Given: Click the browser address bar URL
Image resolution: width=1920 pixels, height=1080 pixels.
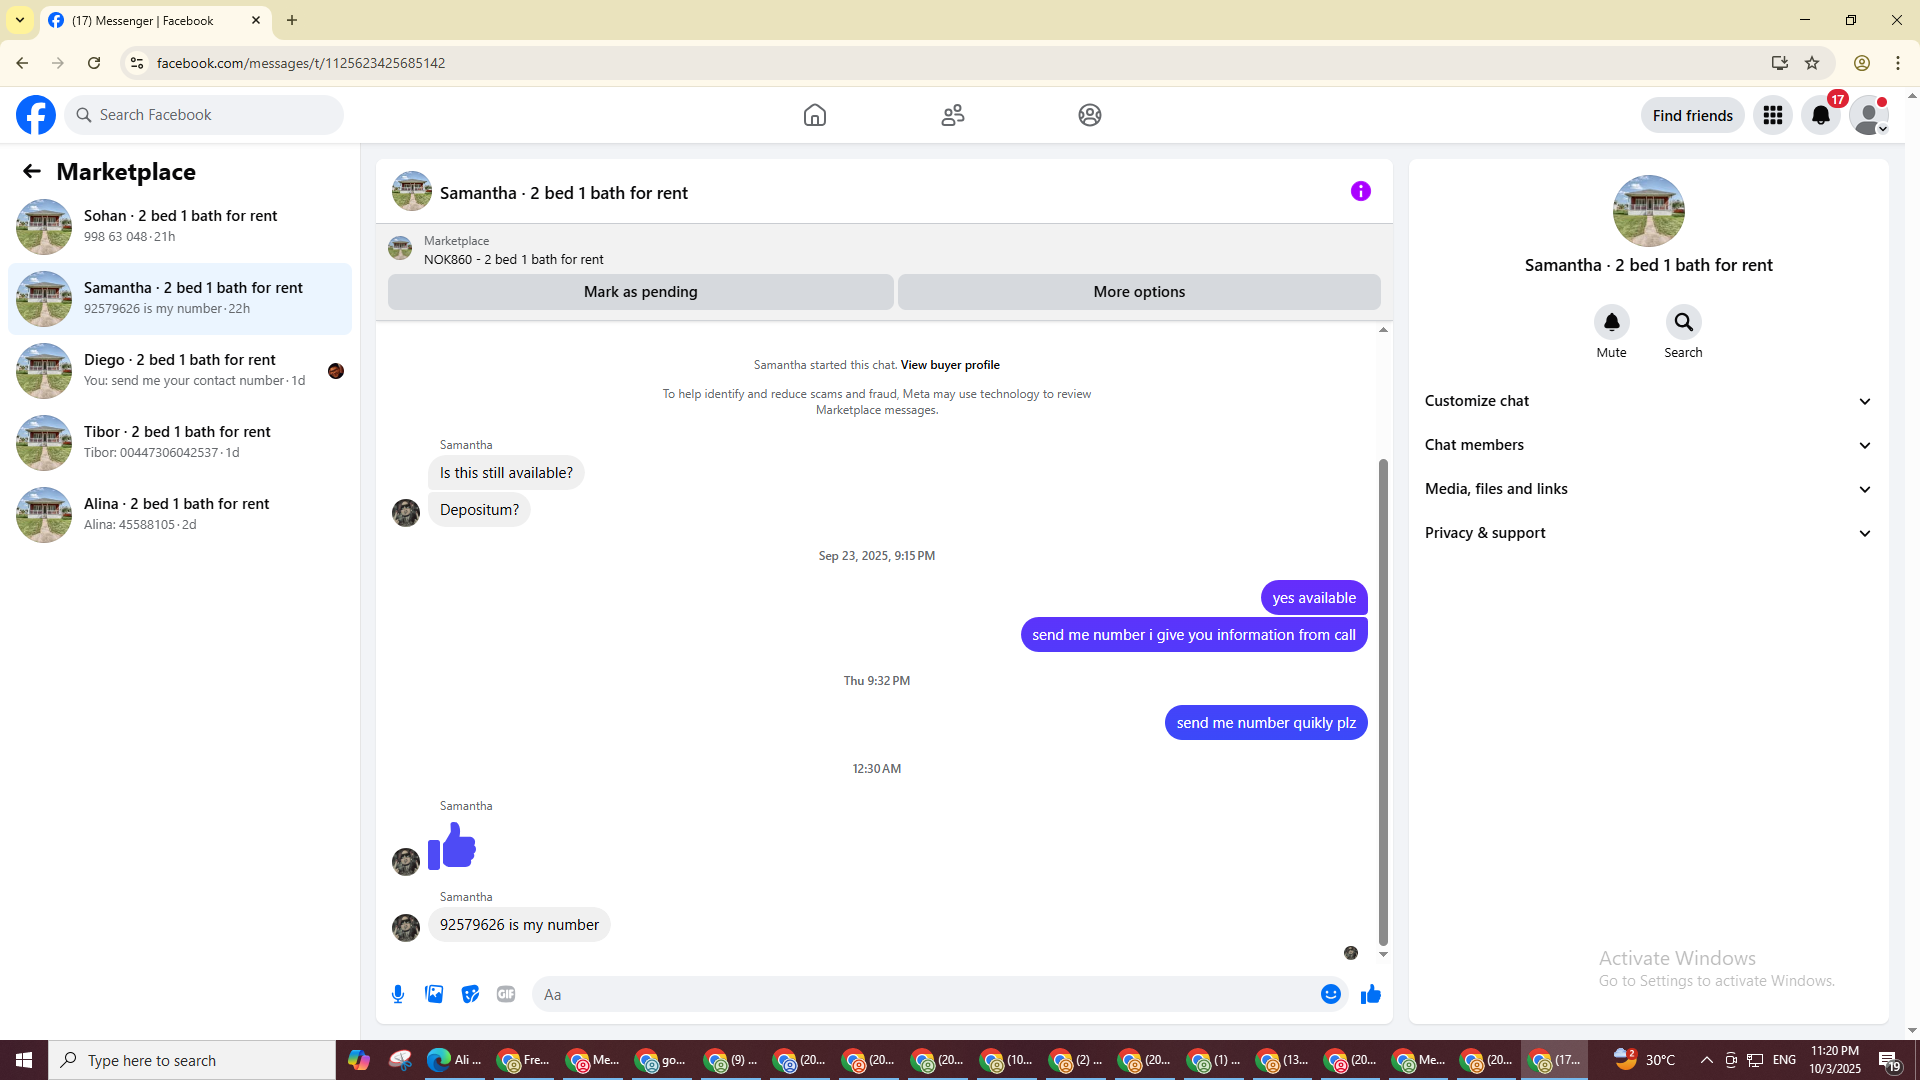Looking at the screenshot, I should 301,63.
